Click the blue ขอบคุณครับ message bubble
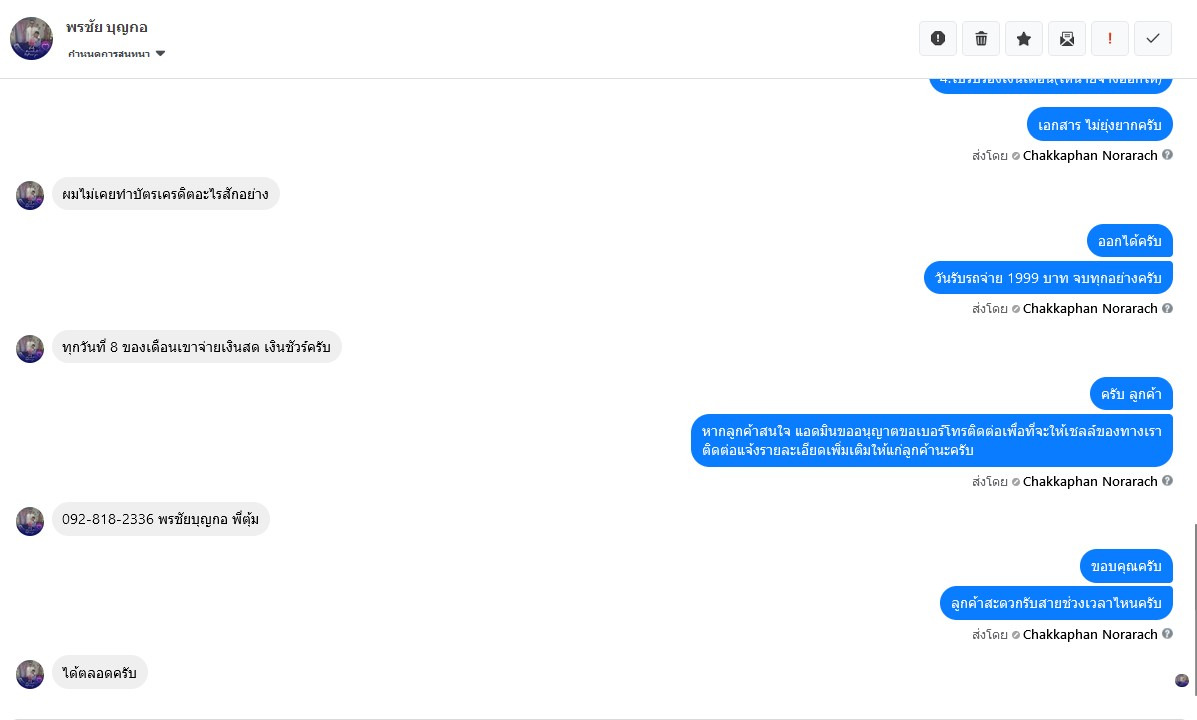Image resolution: width=1197 pixels, height=720 pixels. point(1126,566)
